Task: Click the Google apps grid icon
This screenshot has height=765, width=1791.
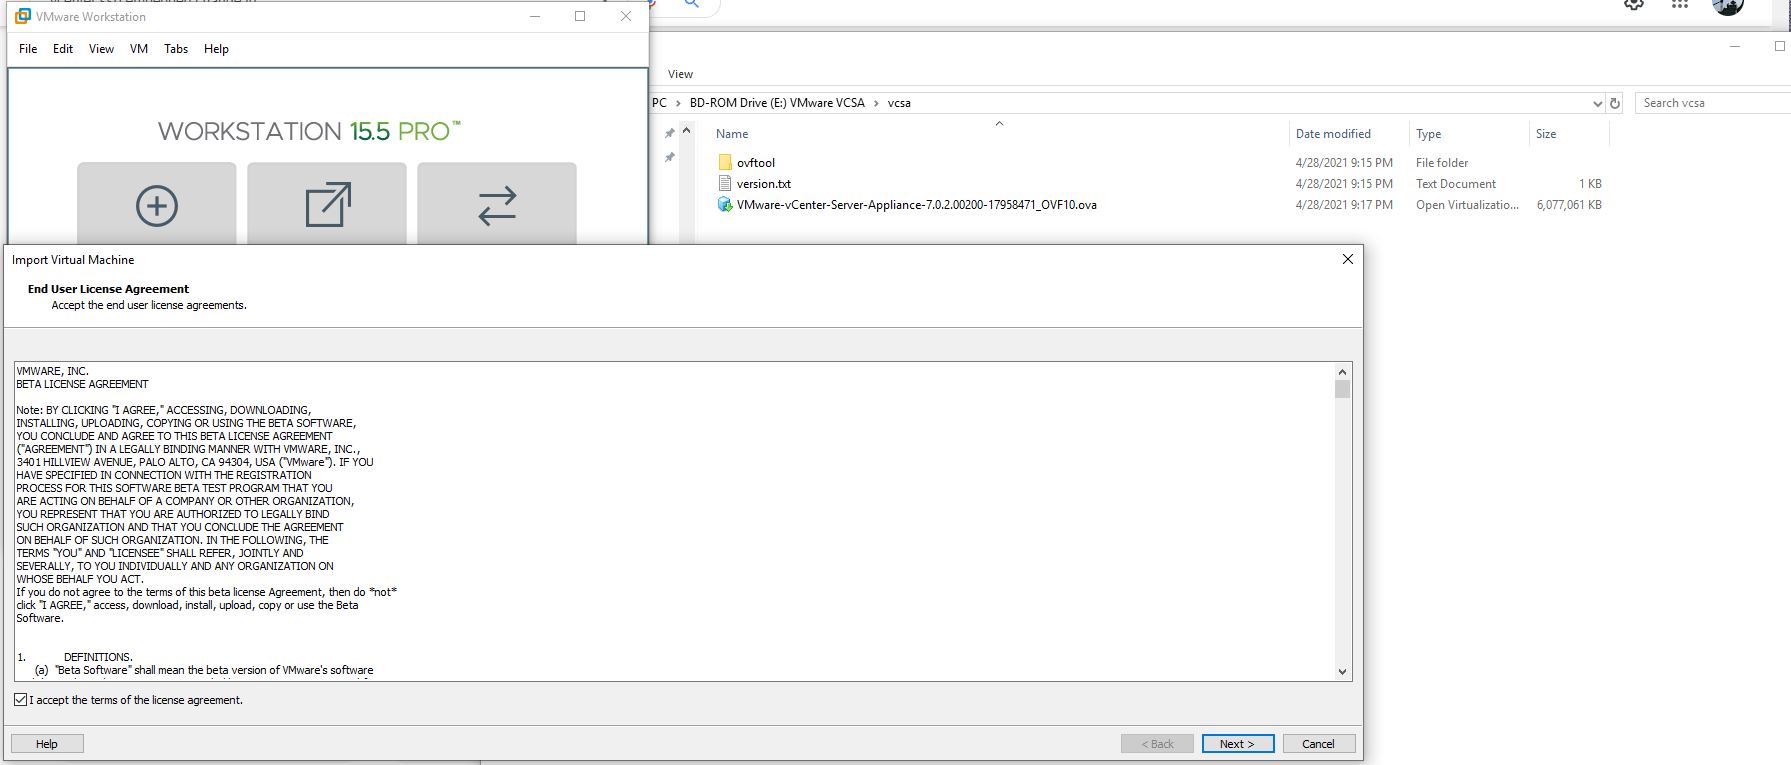Action: (x=1680, y=4)
